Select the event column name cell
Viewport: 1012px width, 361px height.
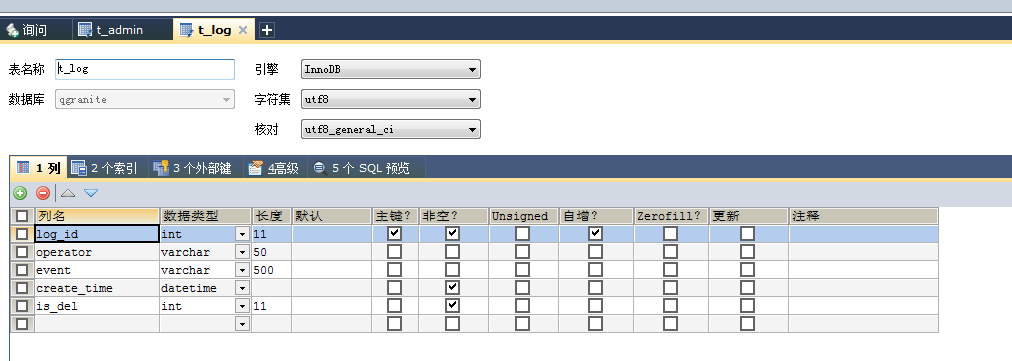(97, 270)
